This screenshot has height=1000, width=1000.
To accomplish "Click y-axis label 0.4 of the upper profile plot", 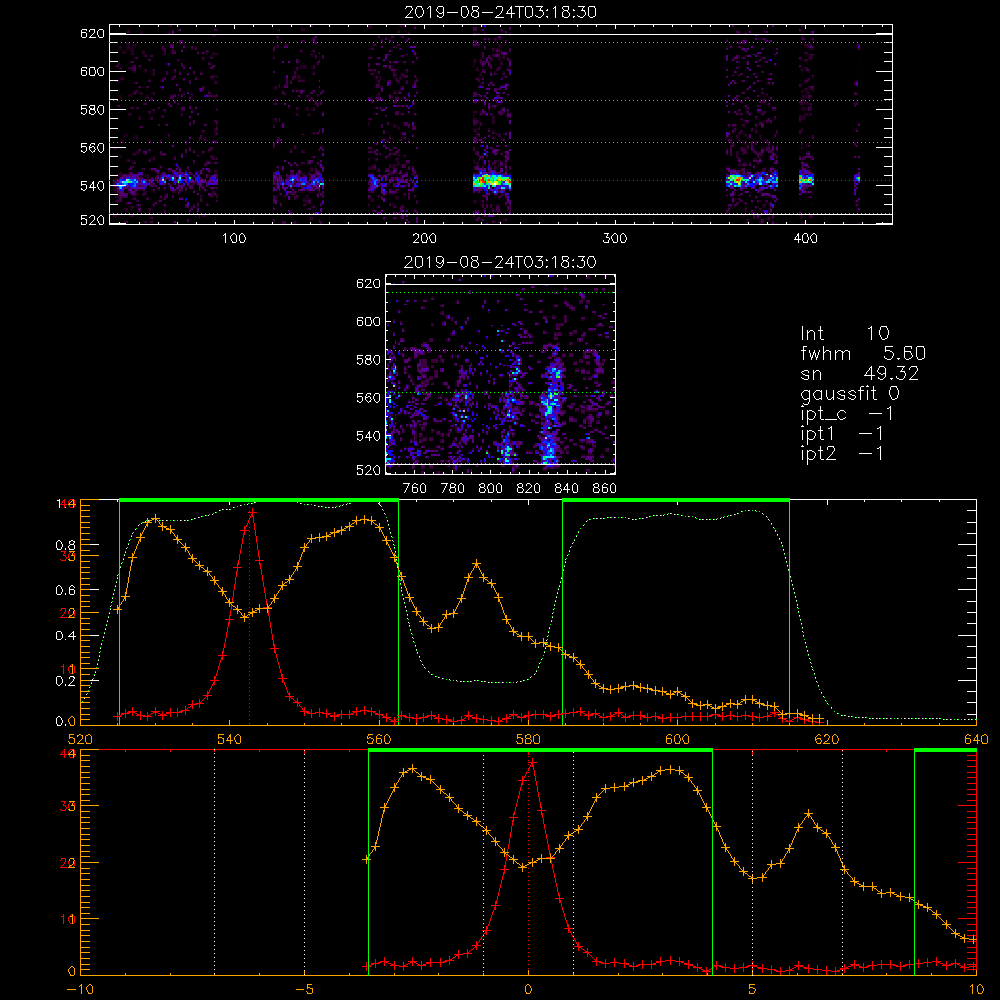I will coord(65,636).
